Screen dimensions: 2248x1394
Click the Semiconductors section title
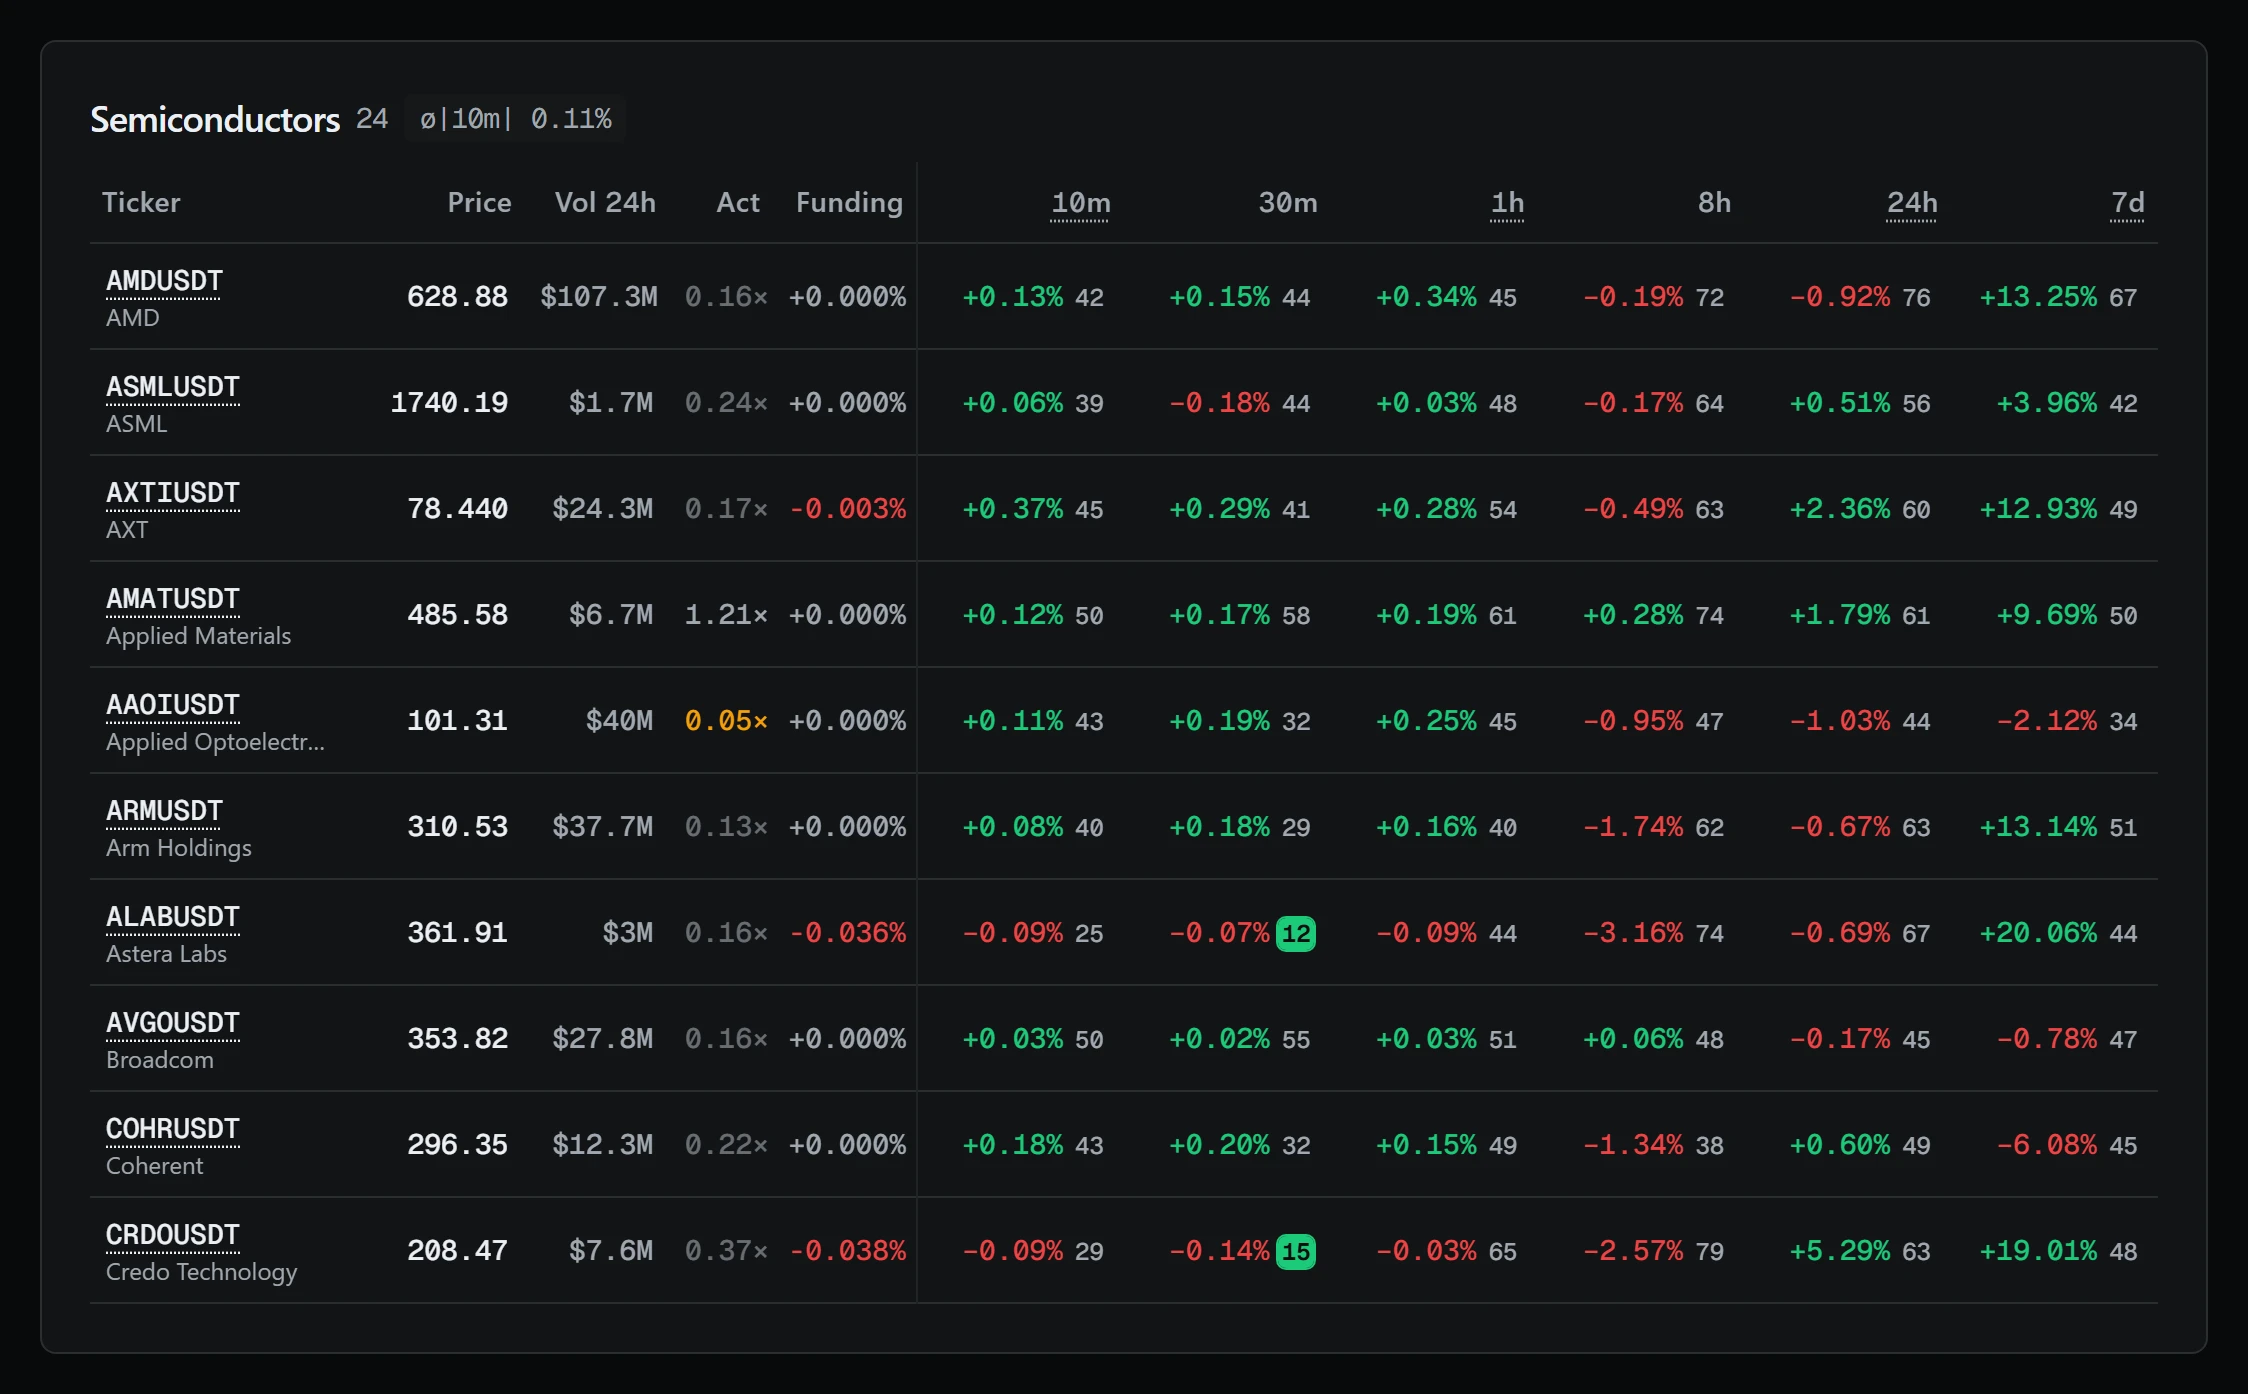point(215,120)
